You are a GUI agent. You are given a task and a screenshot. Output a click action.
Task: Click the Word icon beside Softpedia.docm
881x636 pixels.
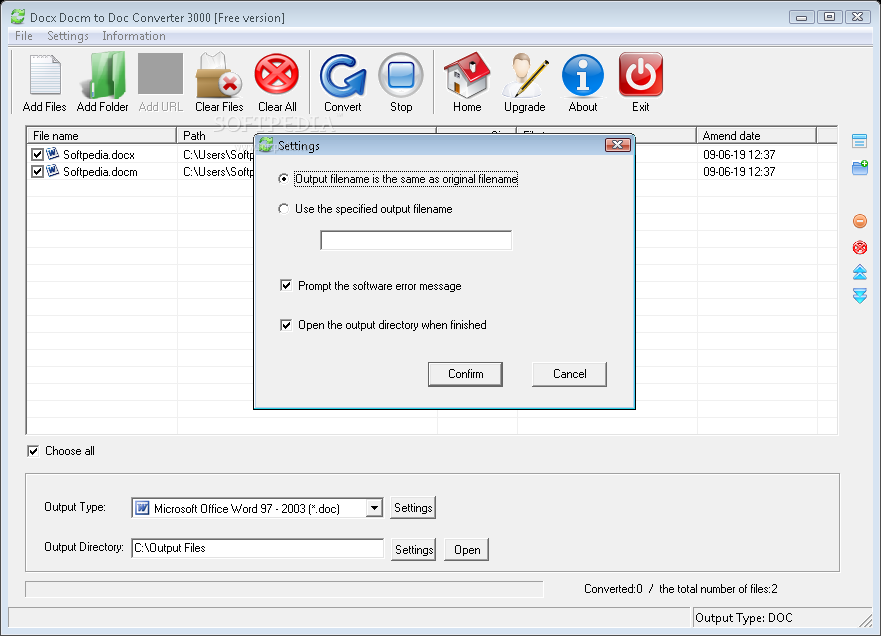(53, 171)
